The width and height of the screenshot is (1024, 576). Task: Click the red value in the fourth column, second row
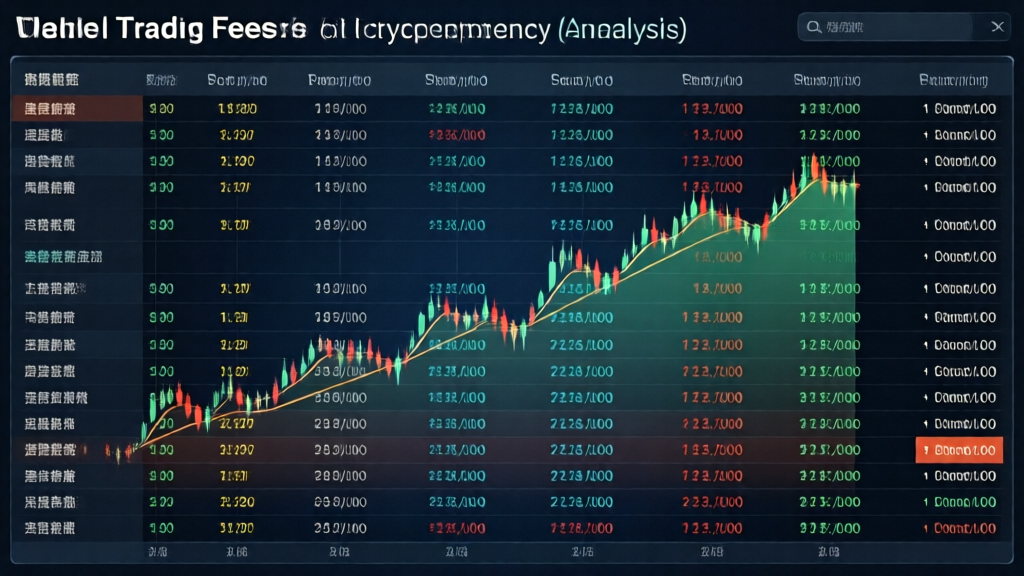[456, 134]
